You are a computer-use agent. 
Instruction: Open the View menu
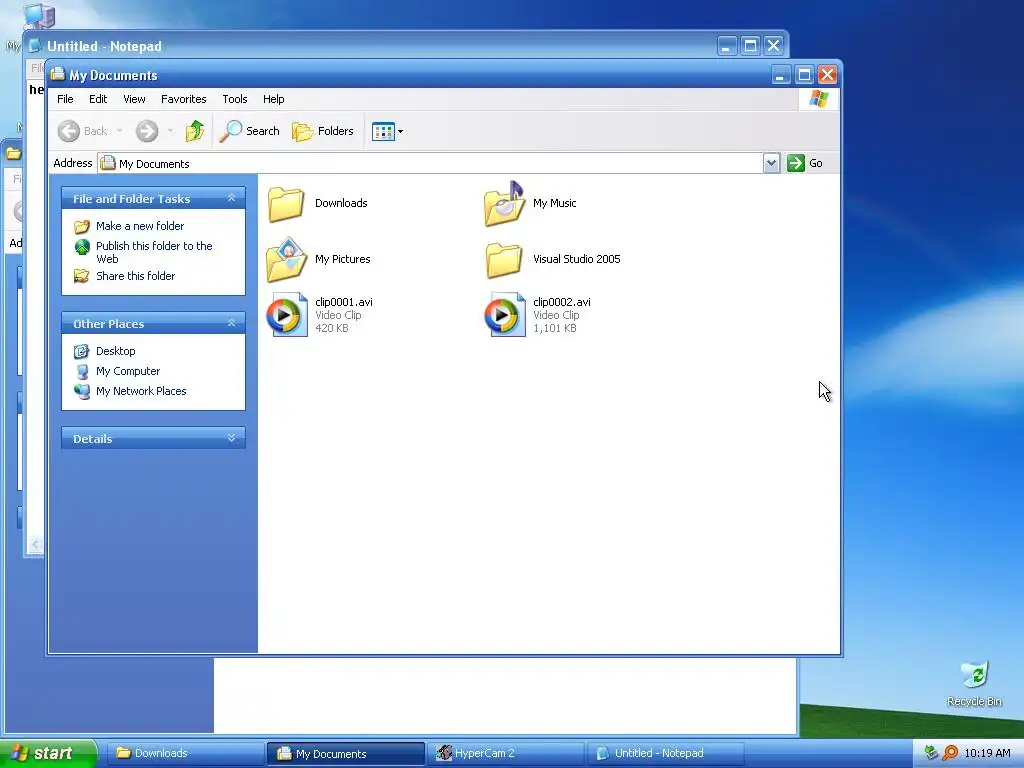pyautogui.click(x=134, y=99)
